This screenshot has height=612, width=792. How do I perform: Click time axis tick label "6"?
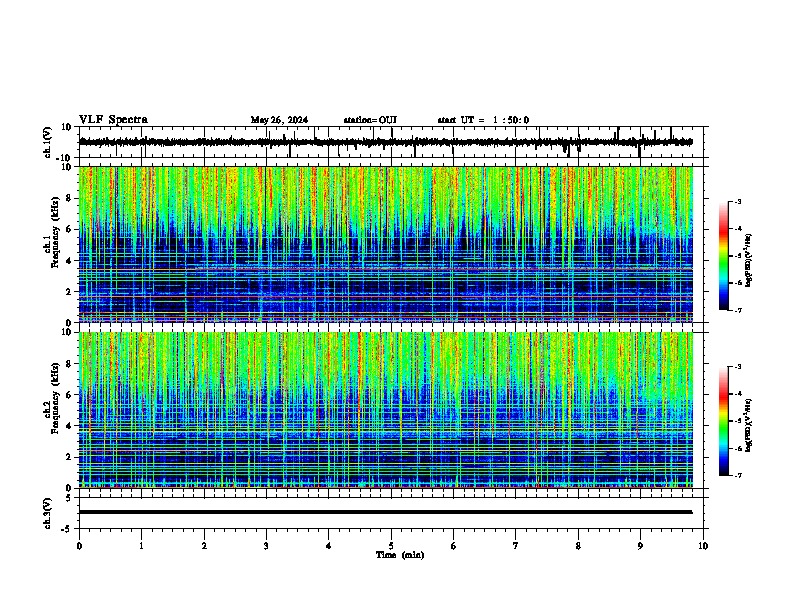tap(454, 546)
